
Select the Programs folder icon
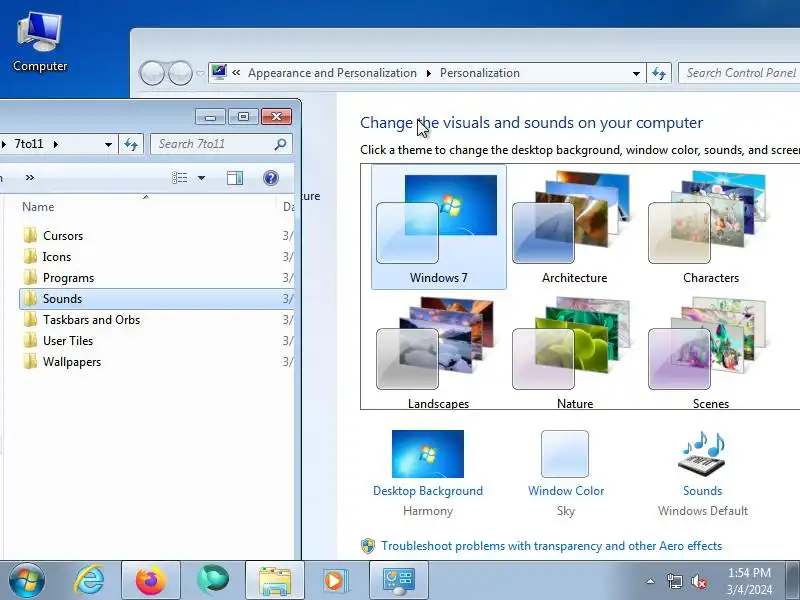click(x=30, y=278)
